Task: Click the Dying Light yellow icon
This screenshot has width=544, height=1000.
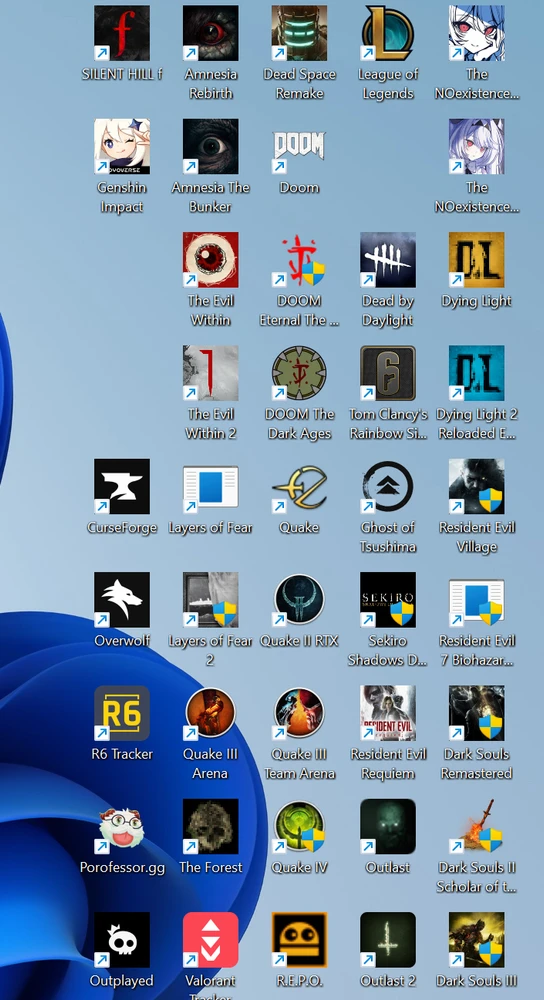Action: coord(476,260)
